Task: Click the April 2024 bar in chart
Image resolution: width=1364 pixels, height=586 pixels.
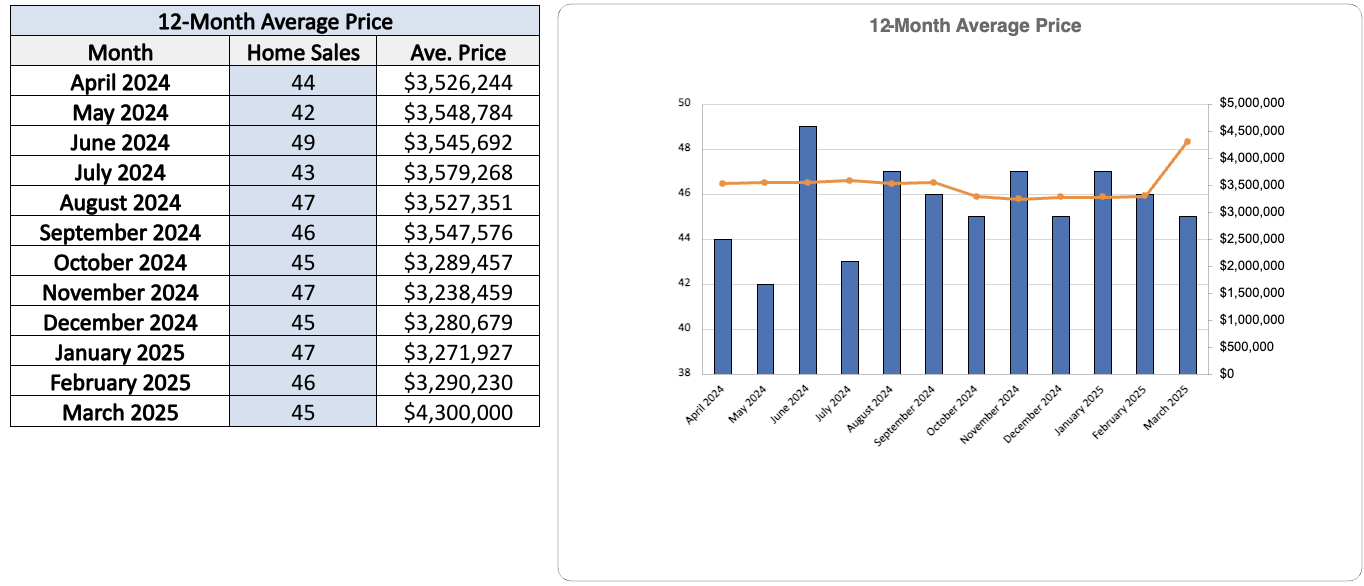Action: click(723, 306)
